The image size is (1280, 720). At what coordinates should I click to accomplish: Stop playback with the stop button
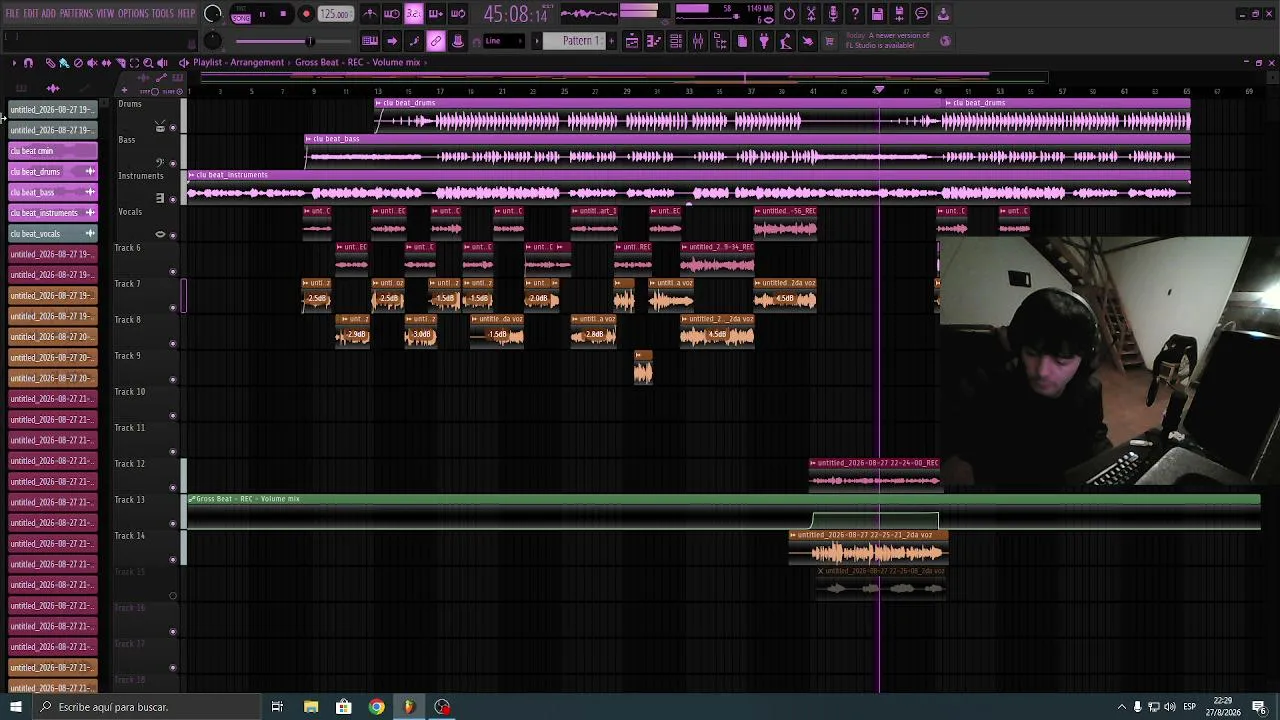tap(284, 14)
